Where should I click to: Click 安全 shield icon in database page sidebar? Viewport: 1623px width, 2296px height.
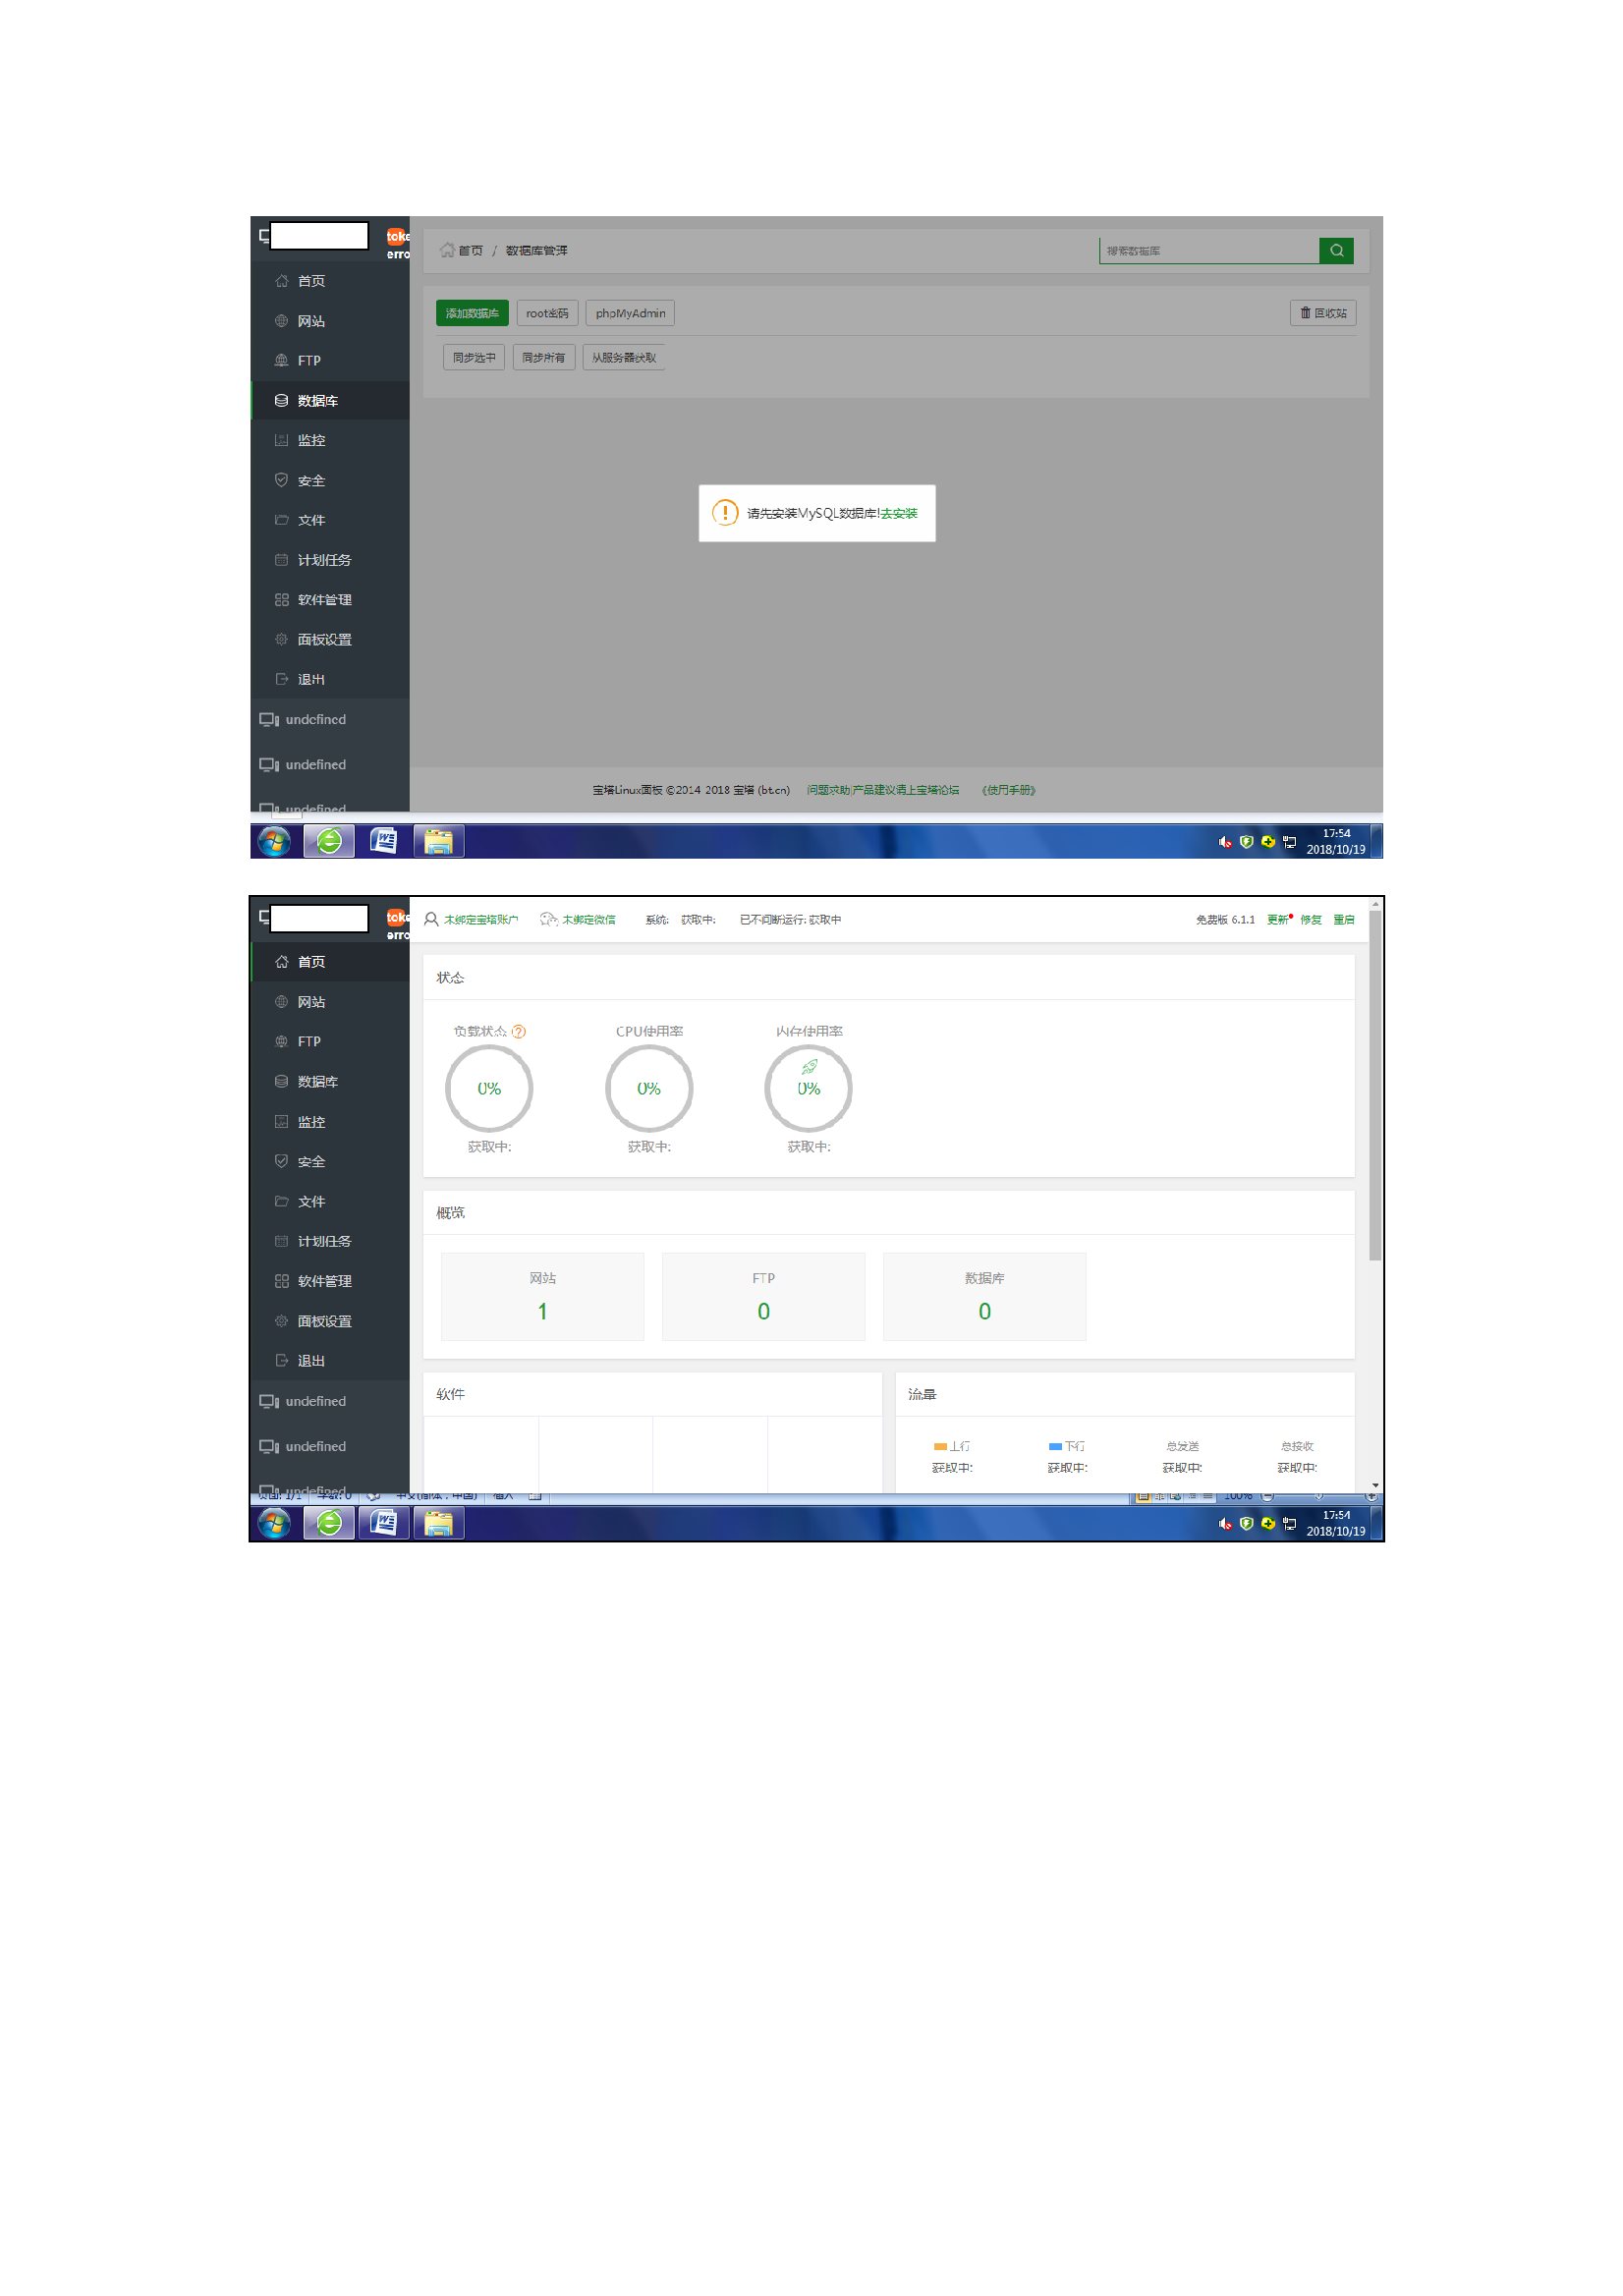click(281, 480)
